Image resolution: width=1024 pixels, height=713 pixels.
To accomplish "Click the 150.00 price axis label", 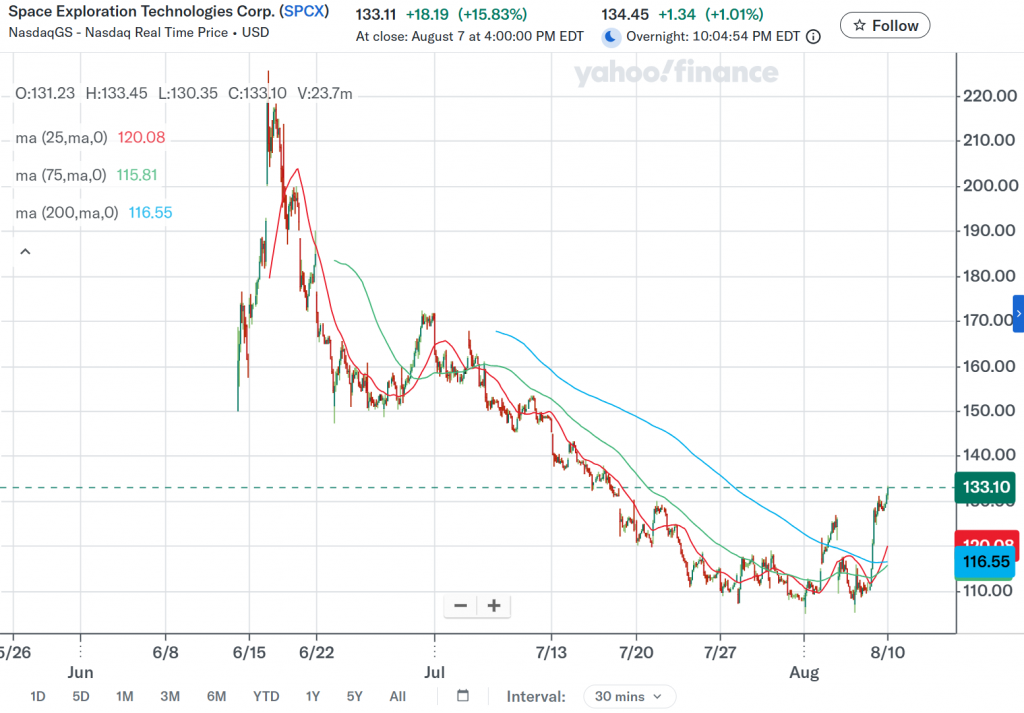I will (989, 411).
